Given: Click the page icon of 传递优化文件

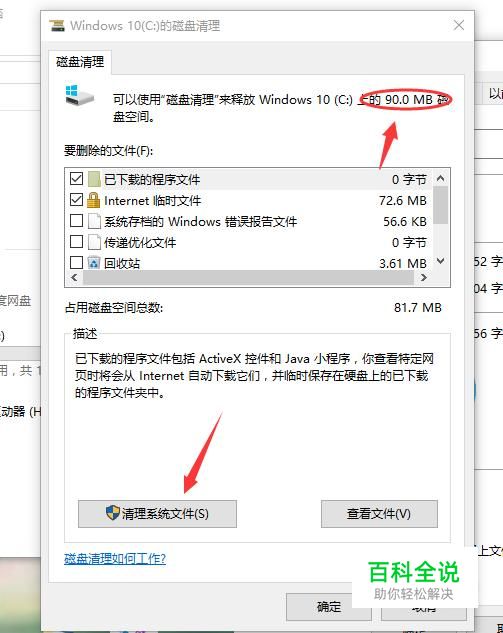Looking at the screenshot, I should click(94, 242).
